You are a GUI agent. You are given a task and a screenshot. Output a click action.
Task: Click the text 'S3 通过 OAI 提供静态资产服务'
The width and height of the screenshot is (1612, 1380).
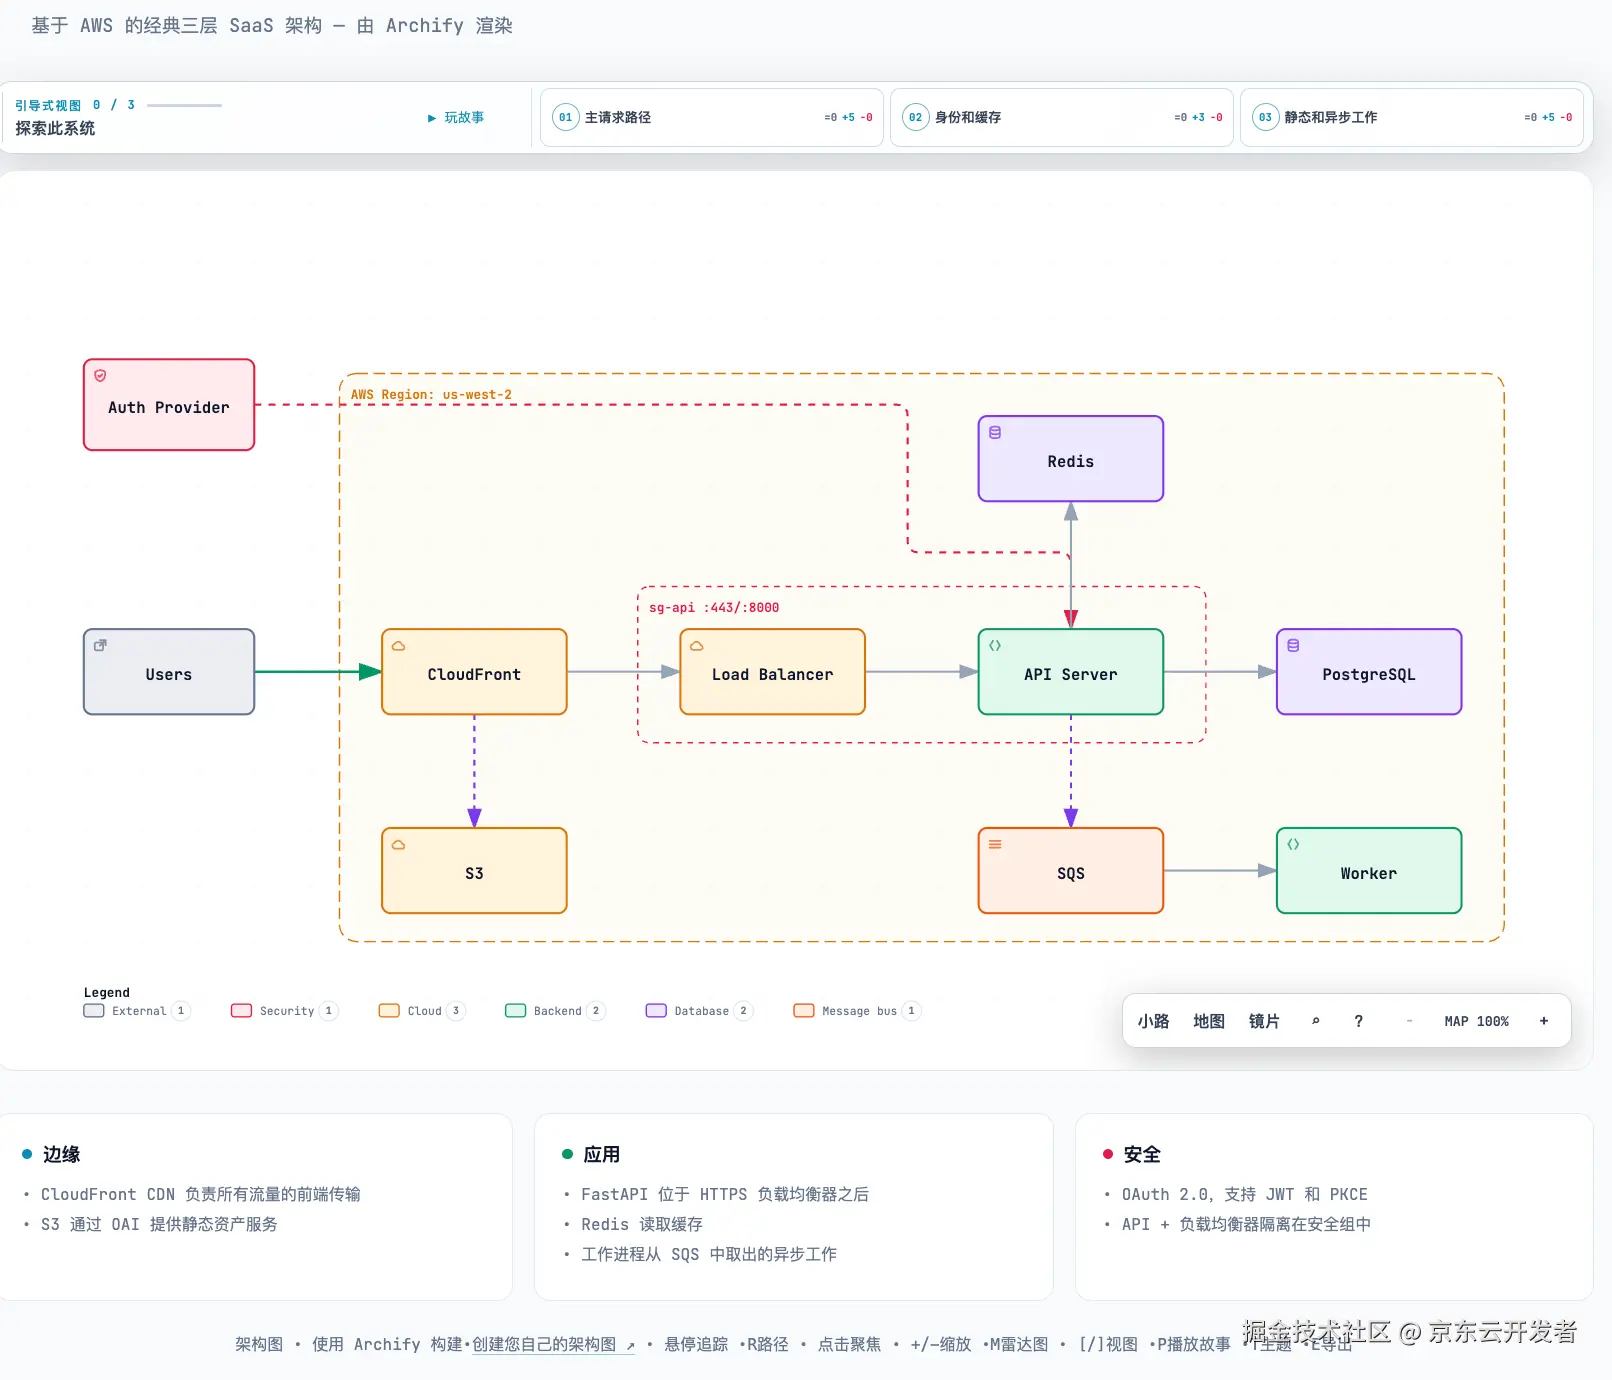coord(159,1224)
